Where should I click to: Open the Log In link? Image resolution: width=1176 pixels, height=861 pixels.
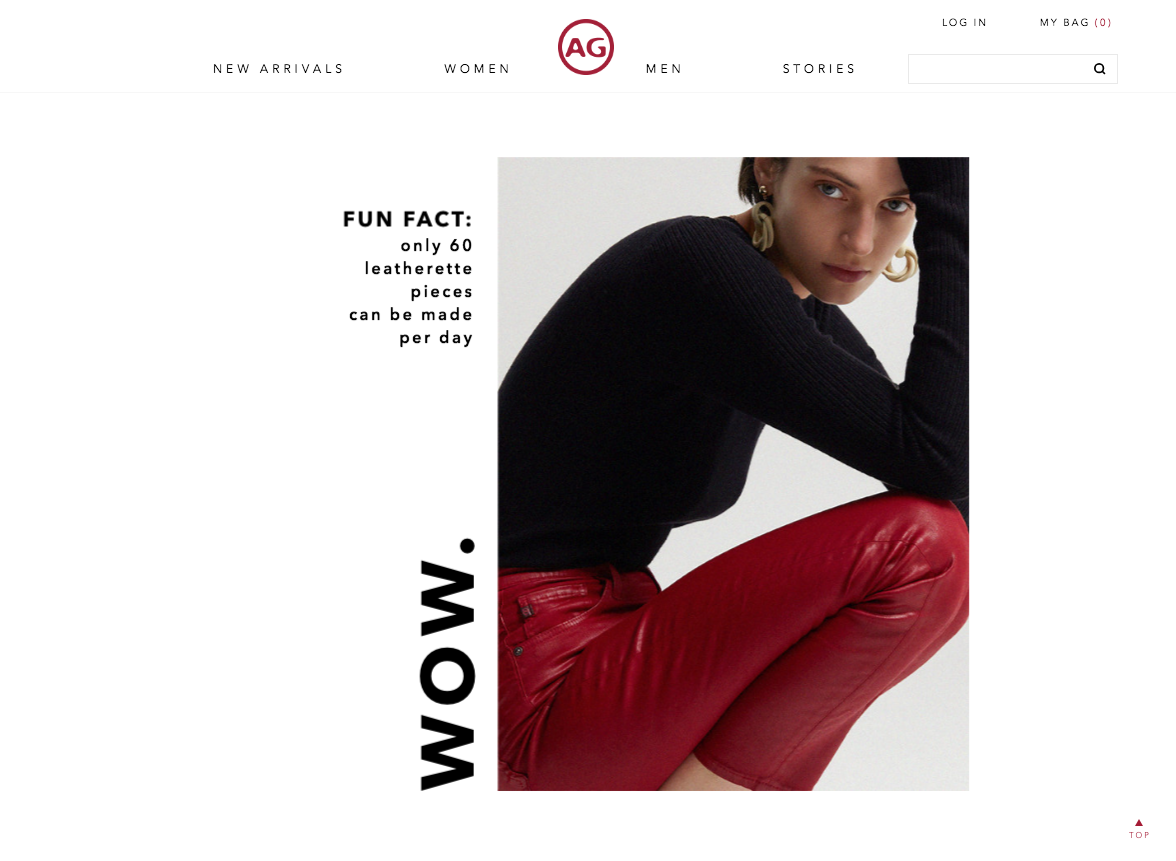click(964, 22)
